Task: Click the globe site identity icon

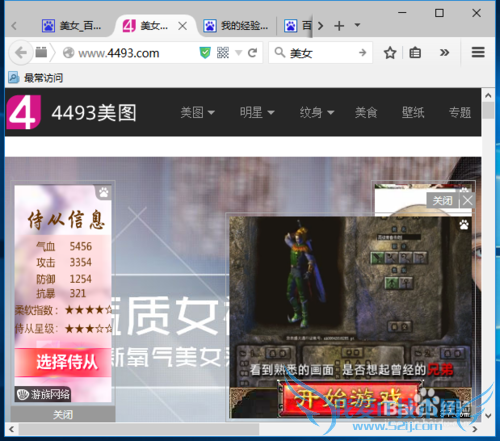Action: pyautogui.click(x=68, y=53)
